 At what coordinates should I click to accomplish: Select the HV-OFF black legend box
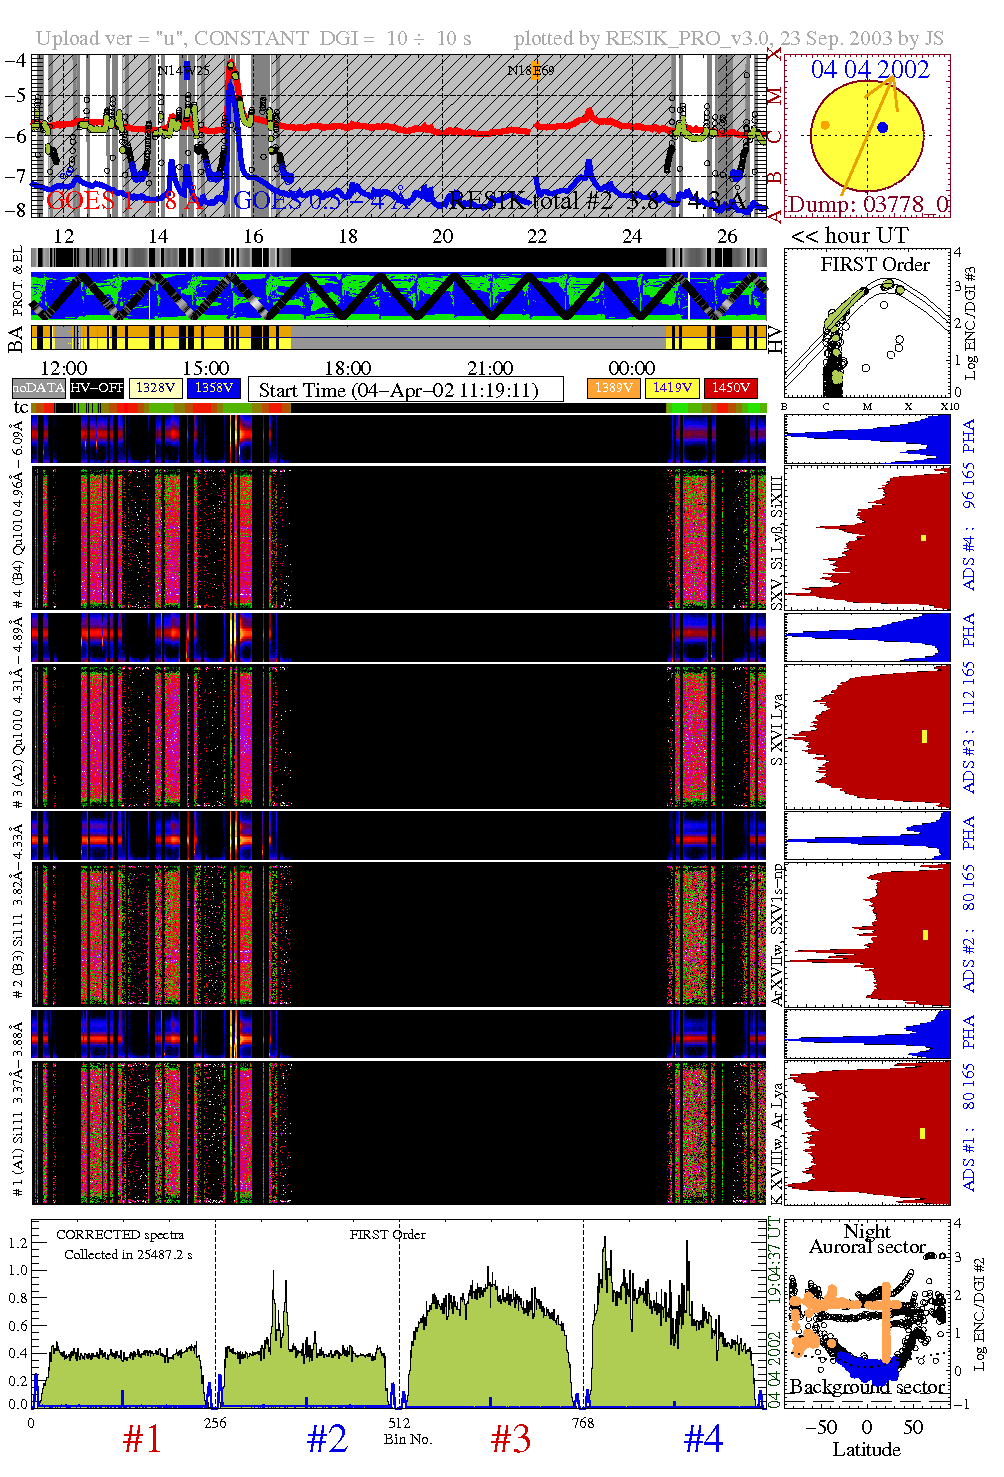coord(97,388)
